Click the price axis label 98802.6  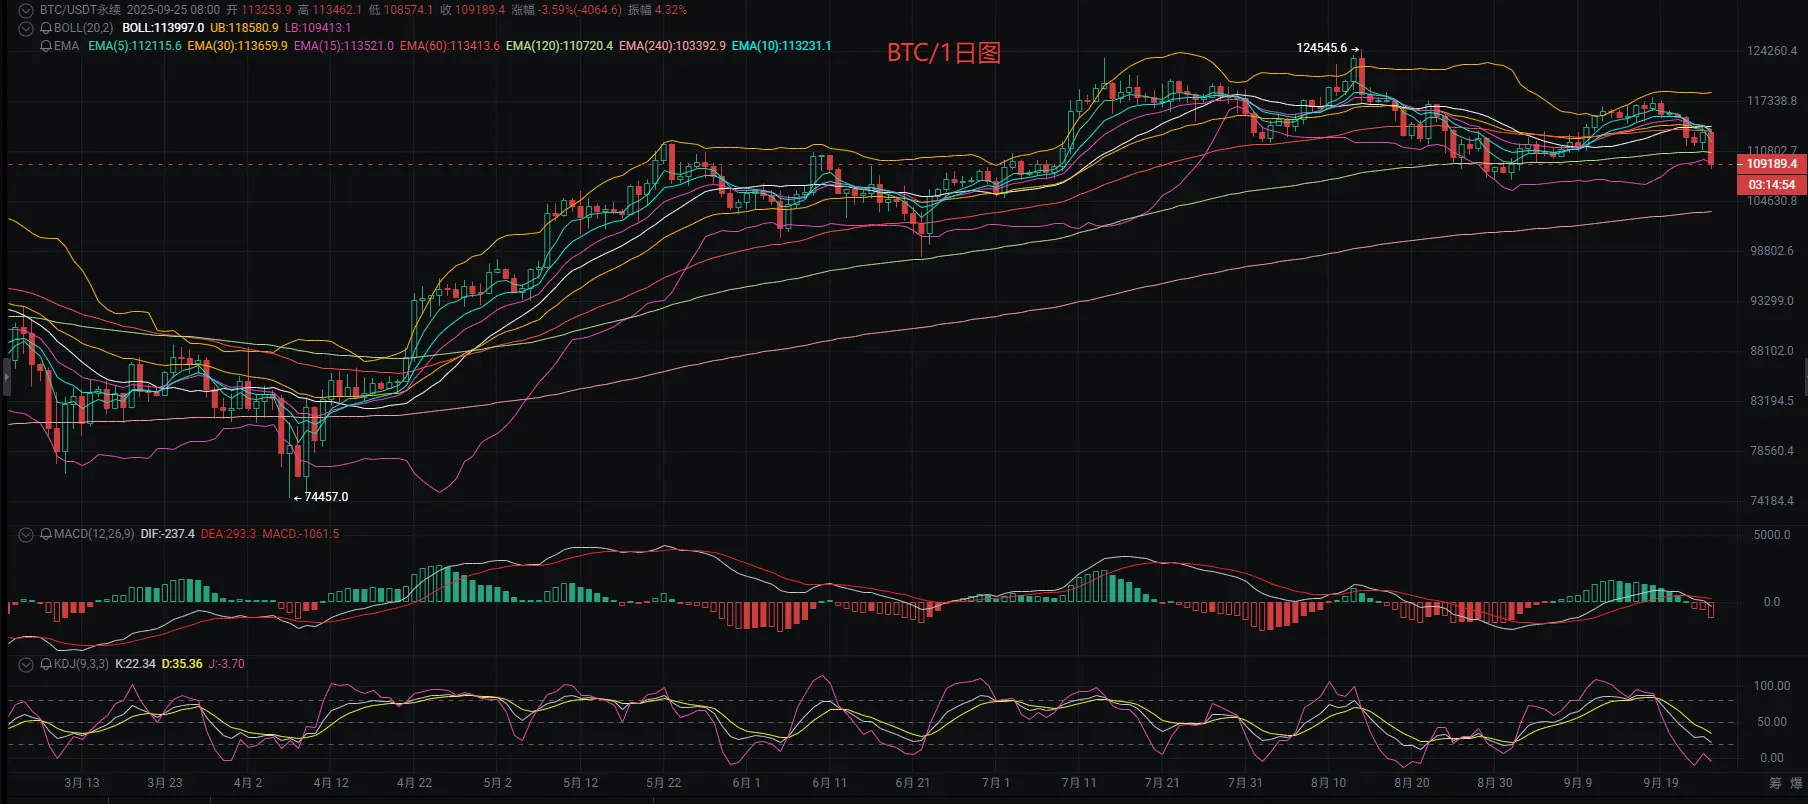coord(1772,251)
